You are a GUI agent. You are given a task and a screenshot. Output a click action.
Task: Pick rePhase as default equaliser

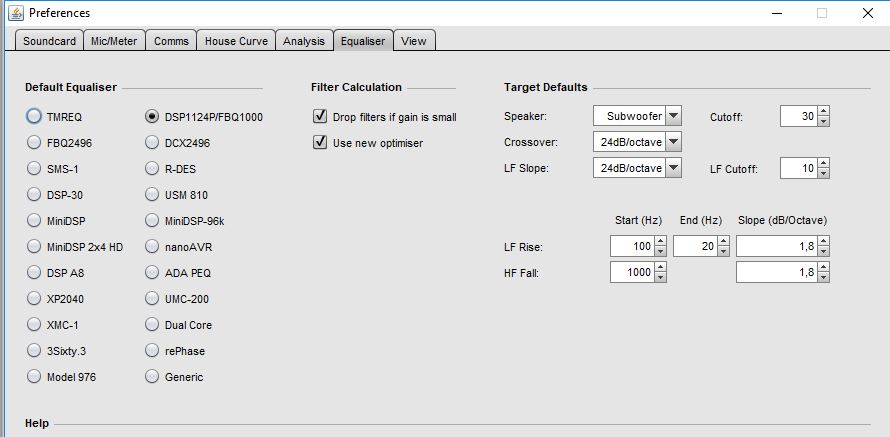pos(152,351)
